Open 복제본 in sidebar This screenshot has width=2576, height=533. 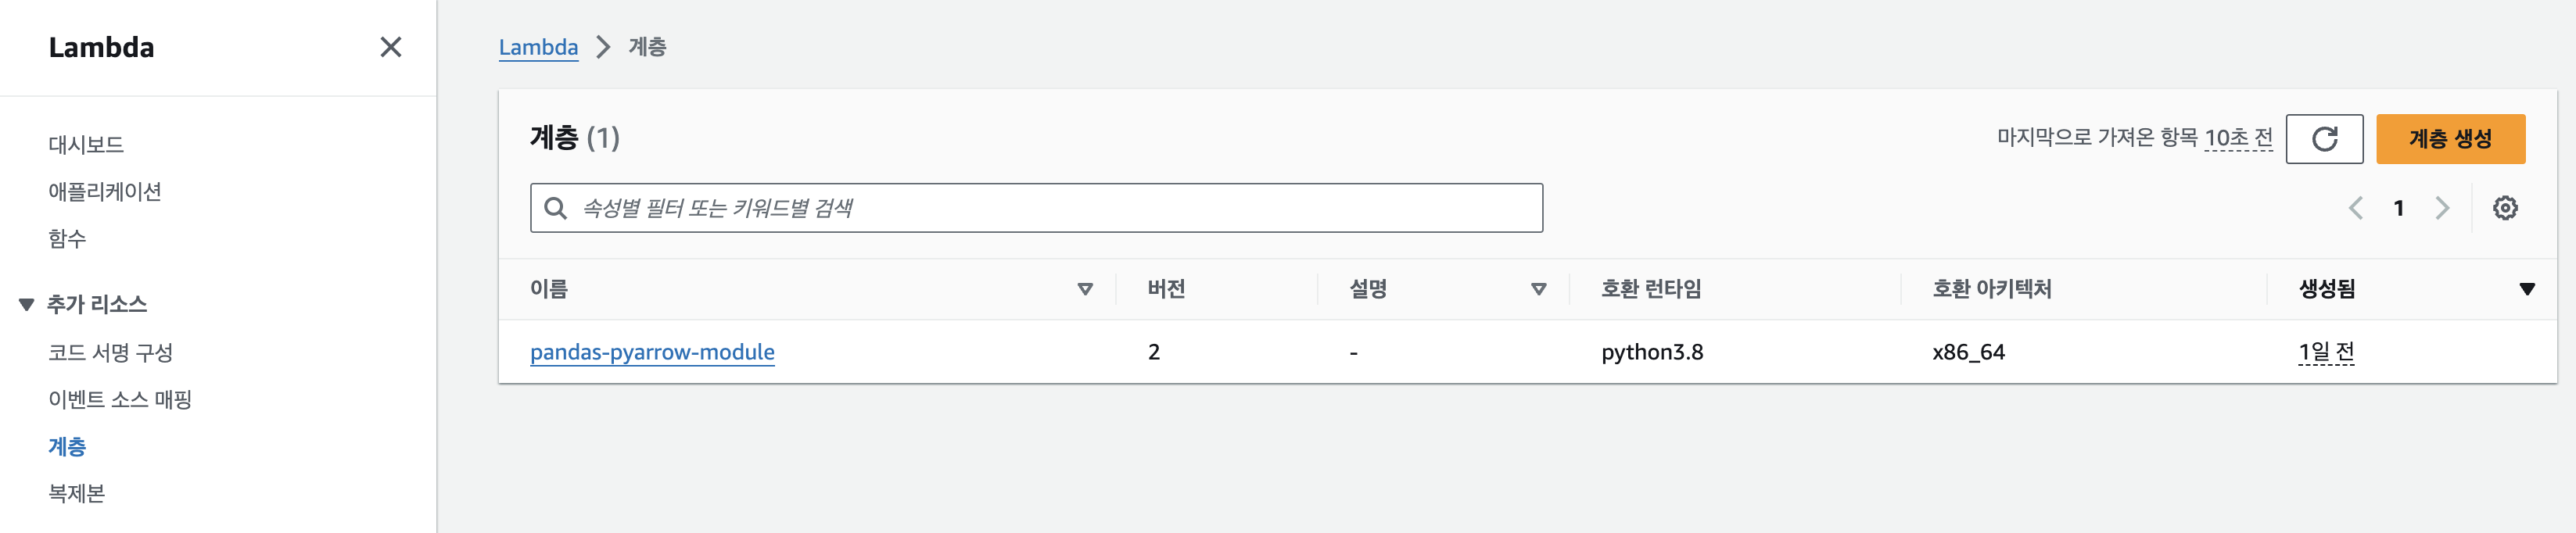coord(77,493)
